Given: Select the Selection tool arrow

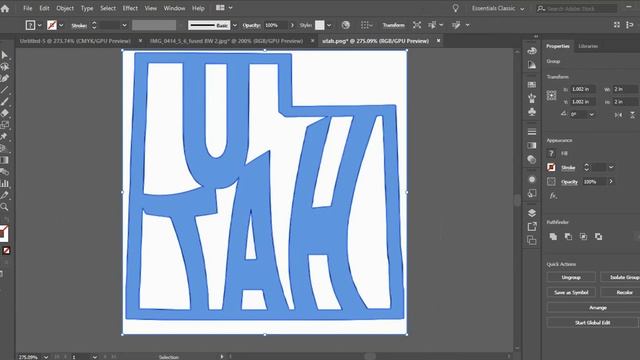Looking at the screenshot, I should [x=4, y=55].
